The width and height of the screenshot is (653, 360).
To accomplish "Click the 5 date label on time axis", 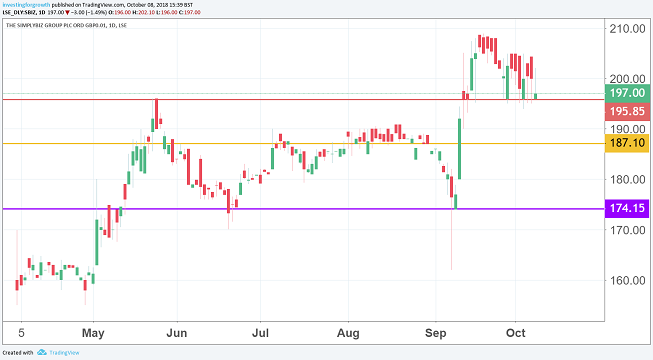I will point(21,333).
